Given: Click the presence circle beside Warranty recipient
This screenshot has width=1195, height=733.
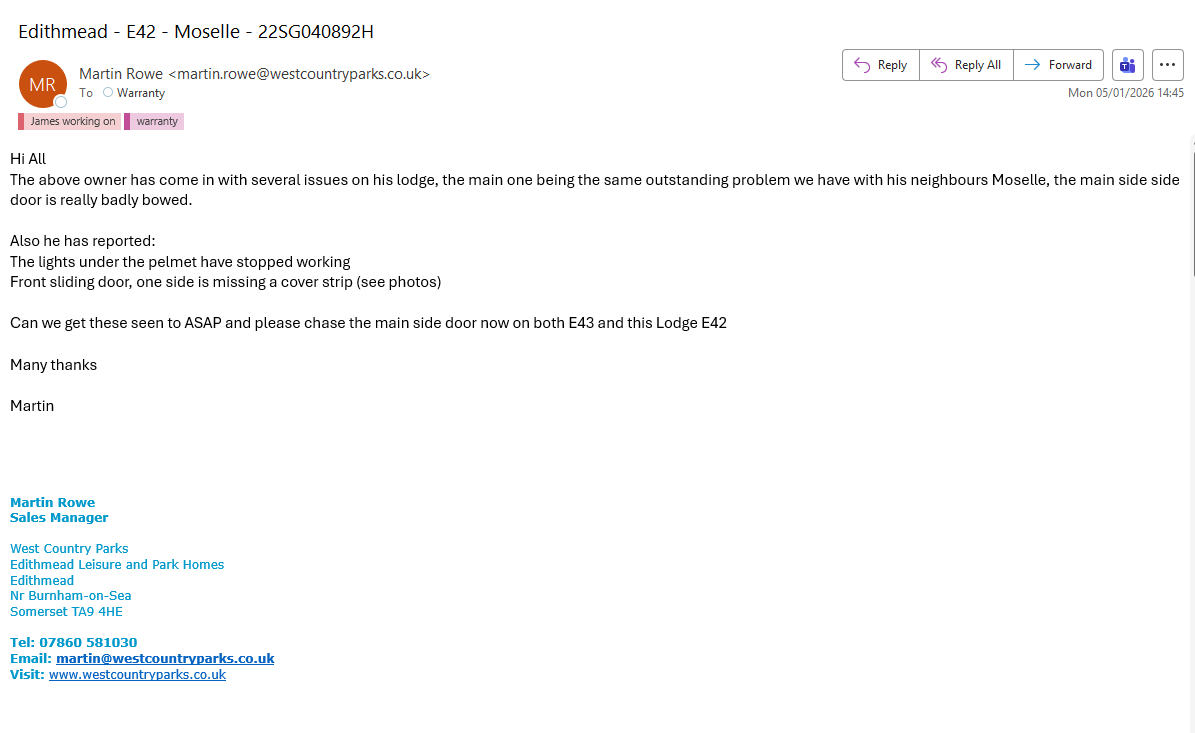Looking at the screenshot, I should 108,93.
